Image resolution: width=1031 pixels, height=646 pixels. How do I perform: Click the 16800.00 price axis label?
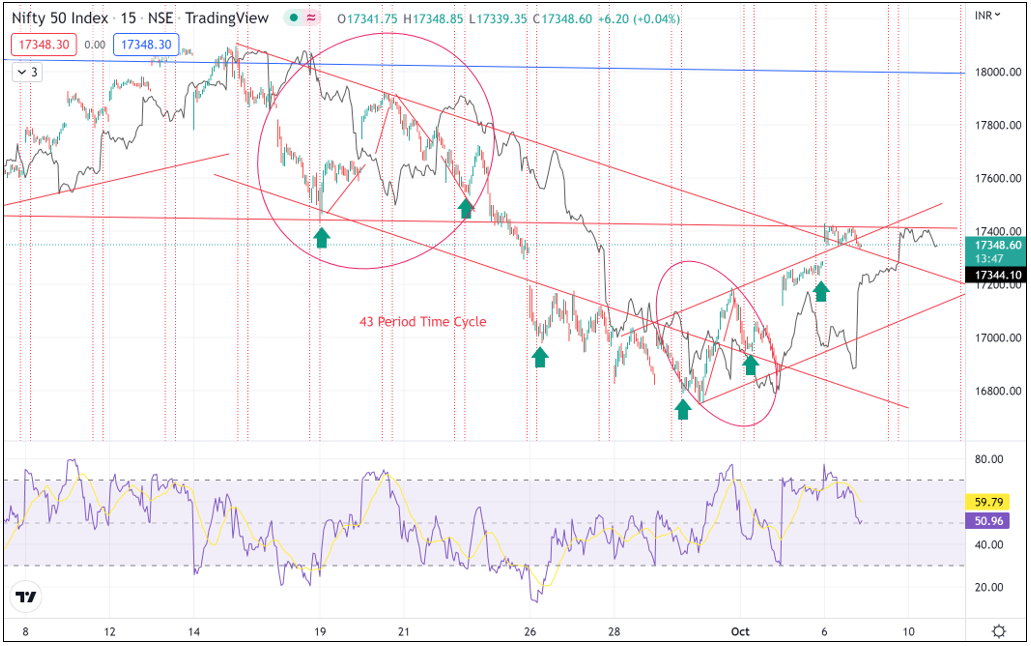[x=997, y=391]
